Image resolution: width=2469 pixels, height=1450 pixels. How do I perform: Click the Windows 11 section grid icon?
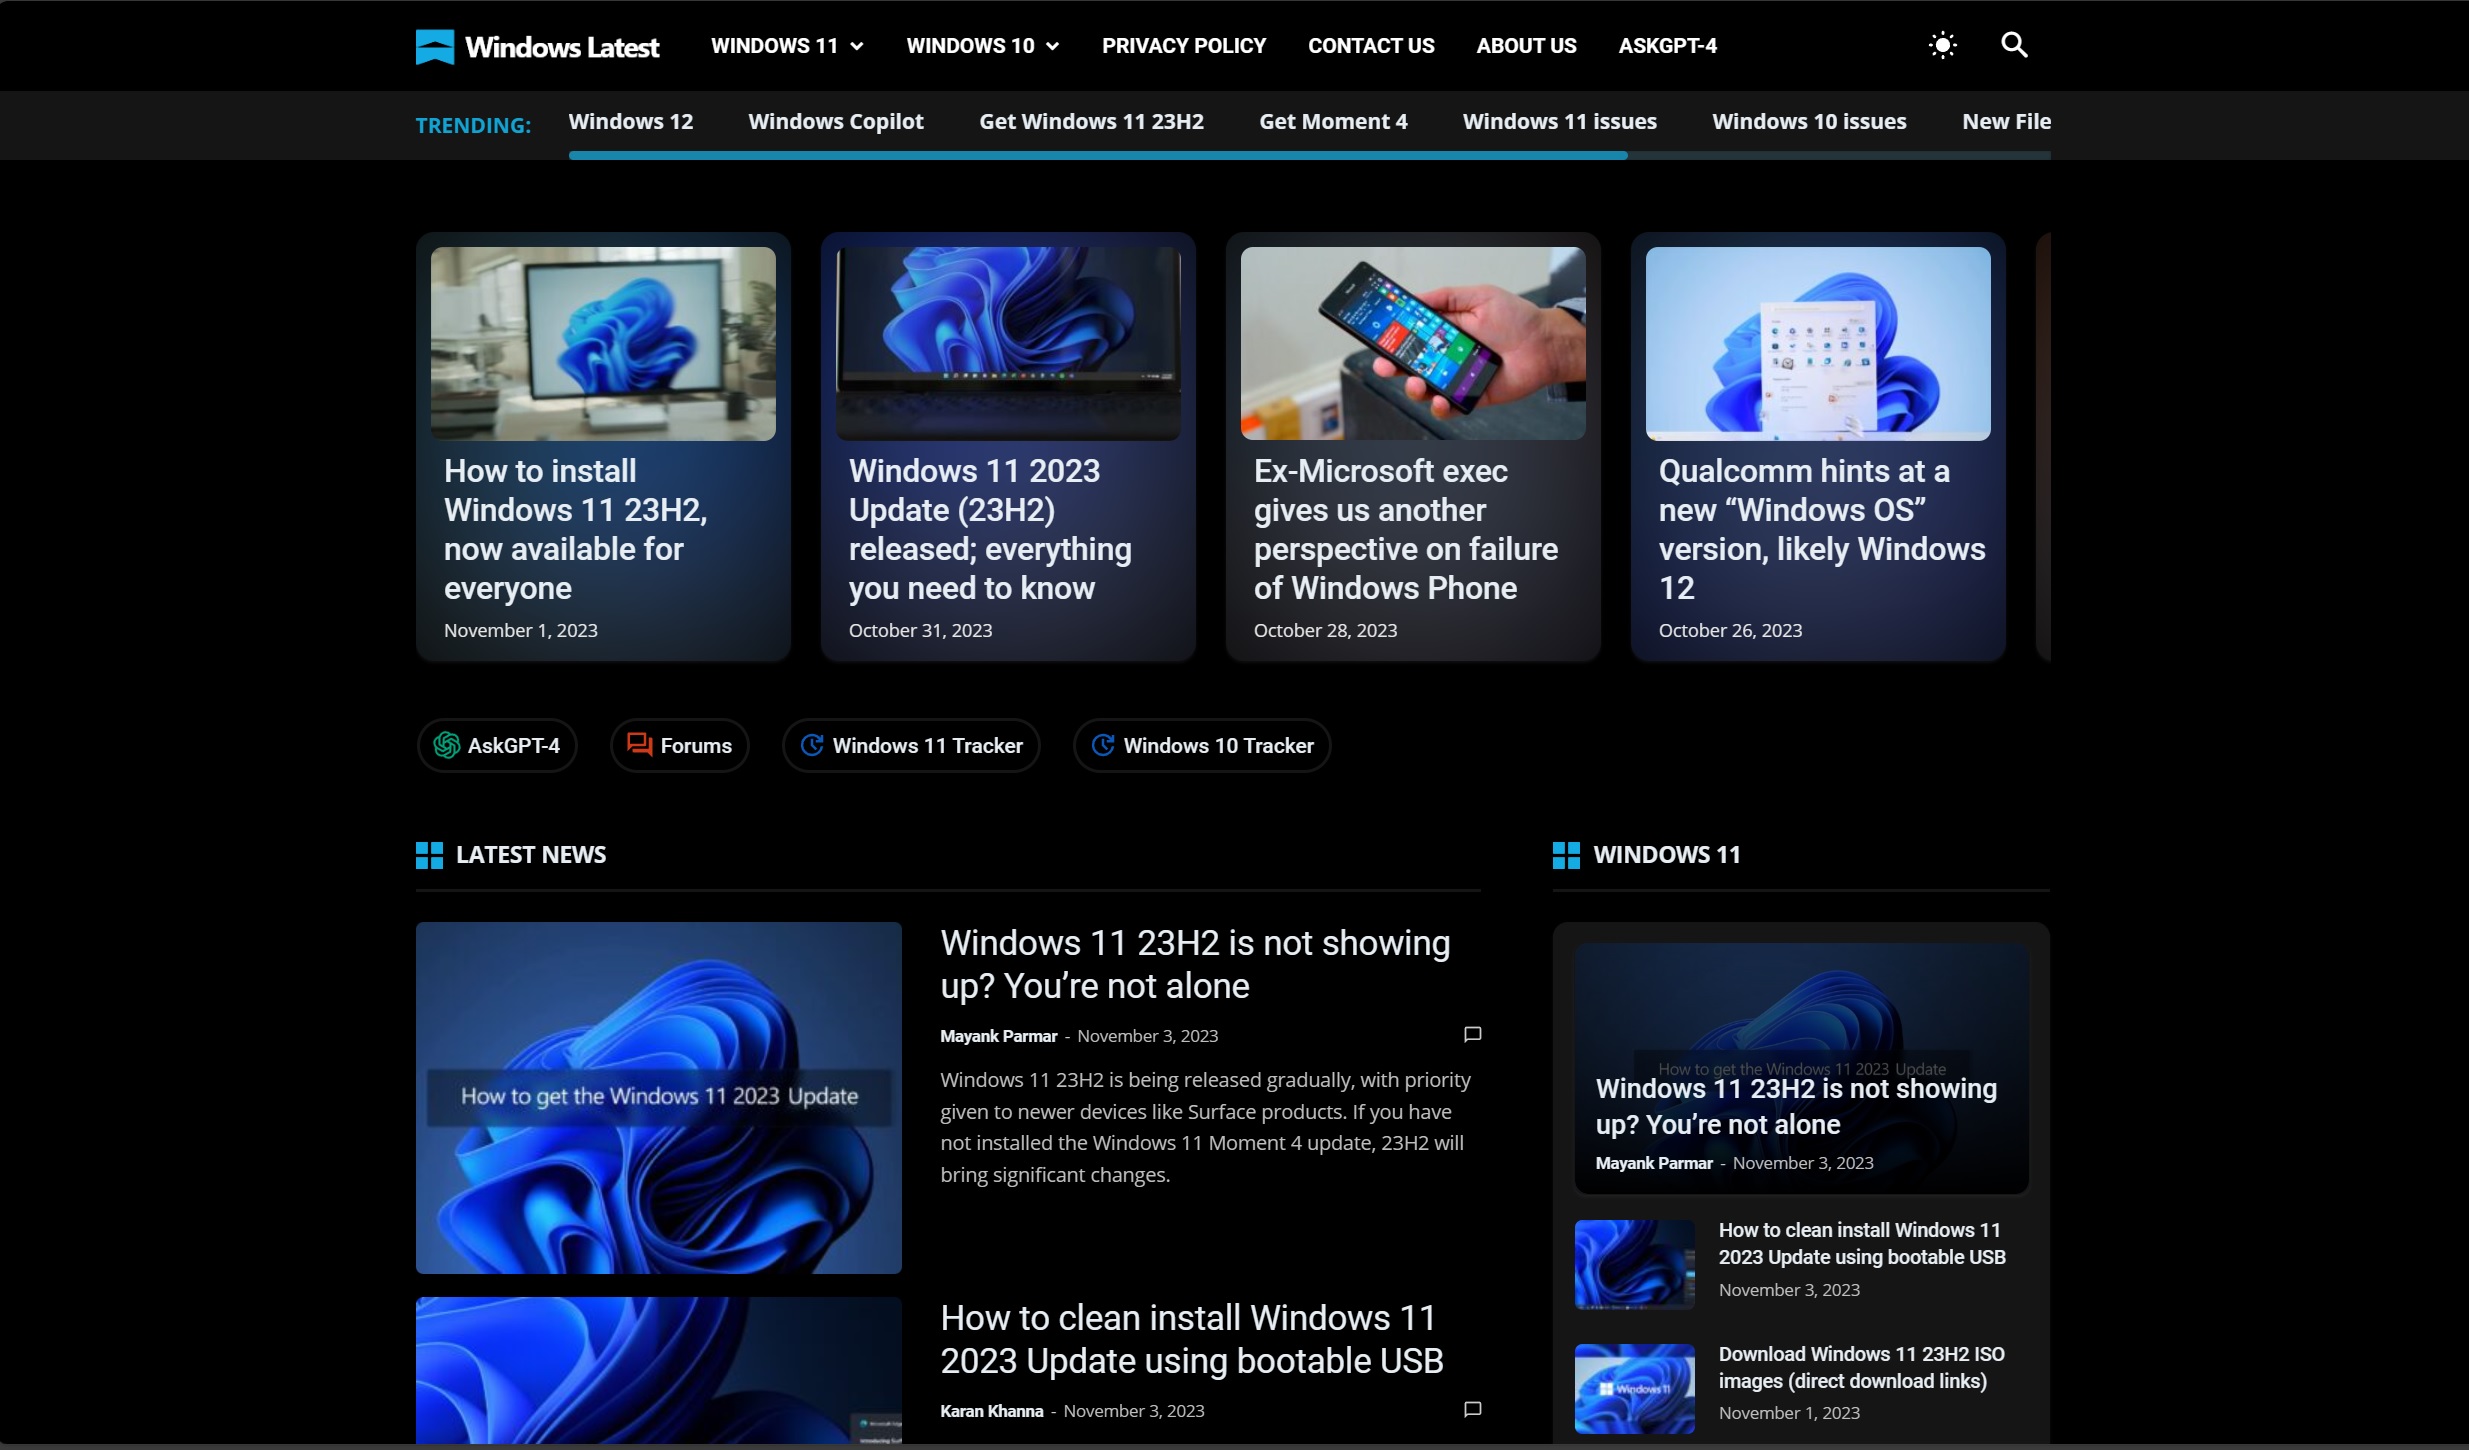pos(1566,855)
